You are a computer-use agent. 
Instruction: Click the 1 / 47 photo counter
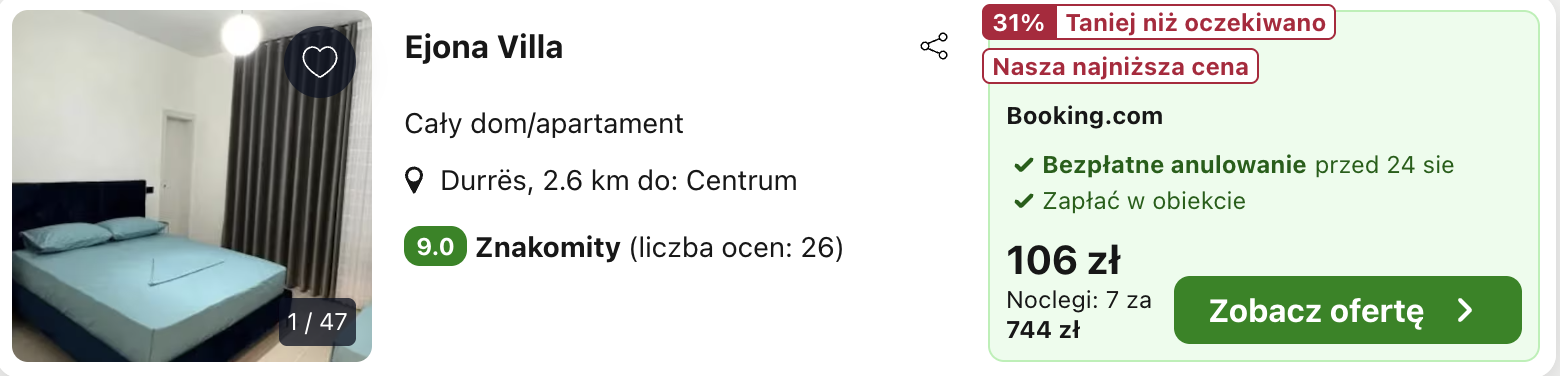click(x=317, y=322)
